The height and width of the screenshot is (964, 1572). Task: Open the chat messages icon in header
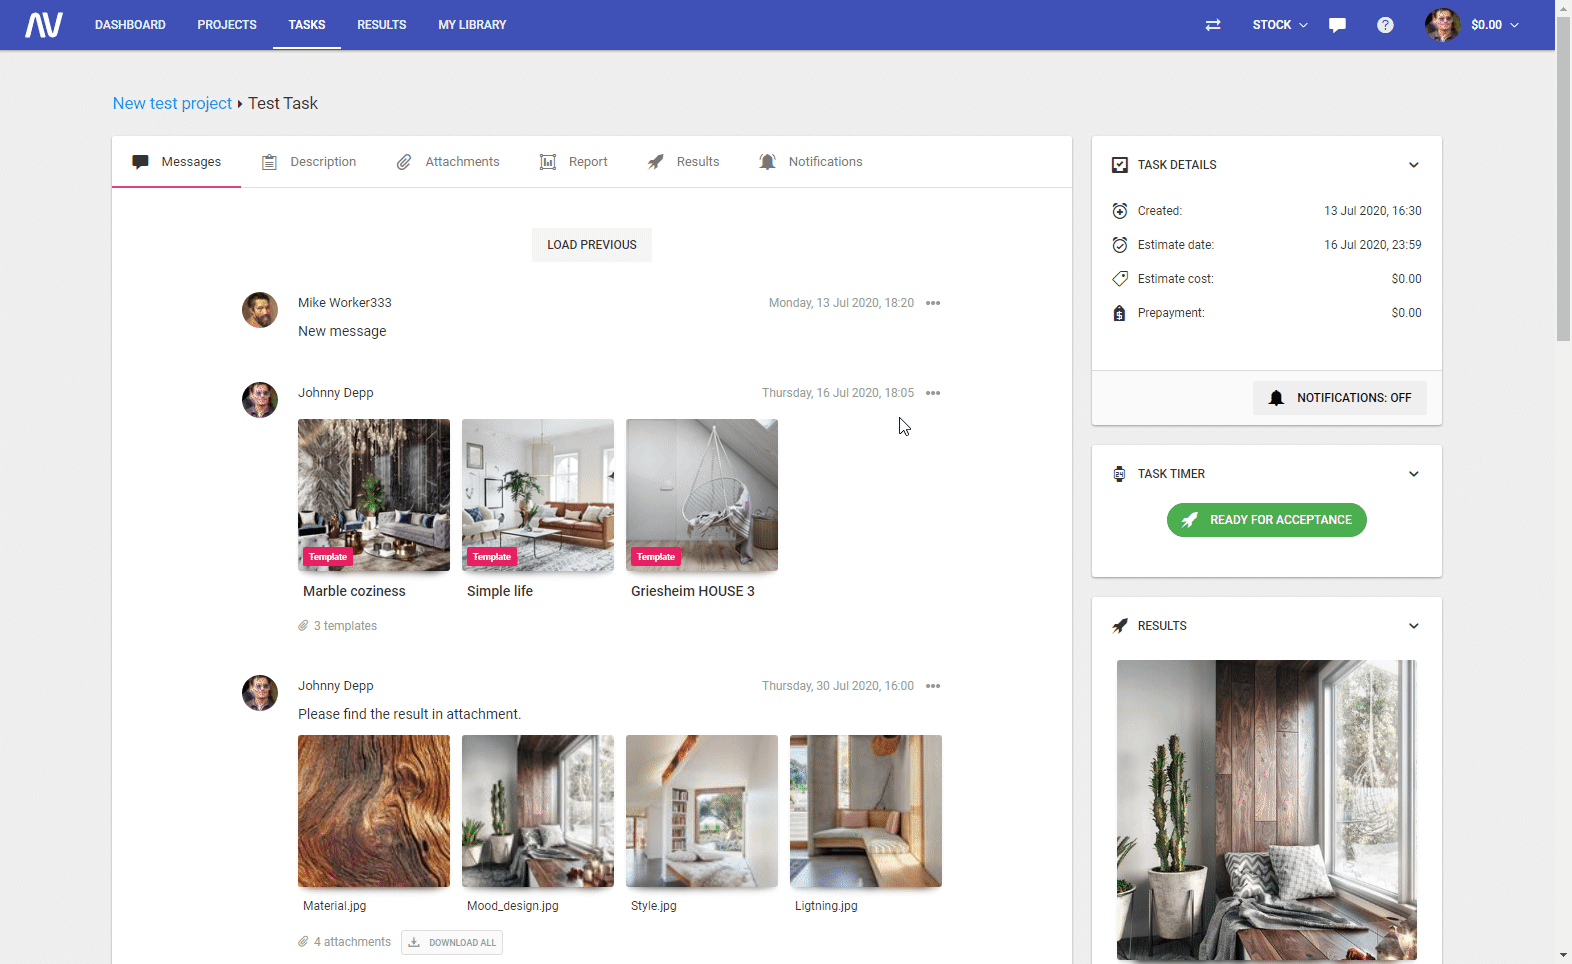point(1337,25)
